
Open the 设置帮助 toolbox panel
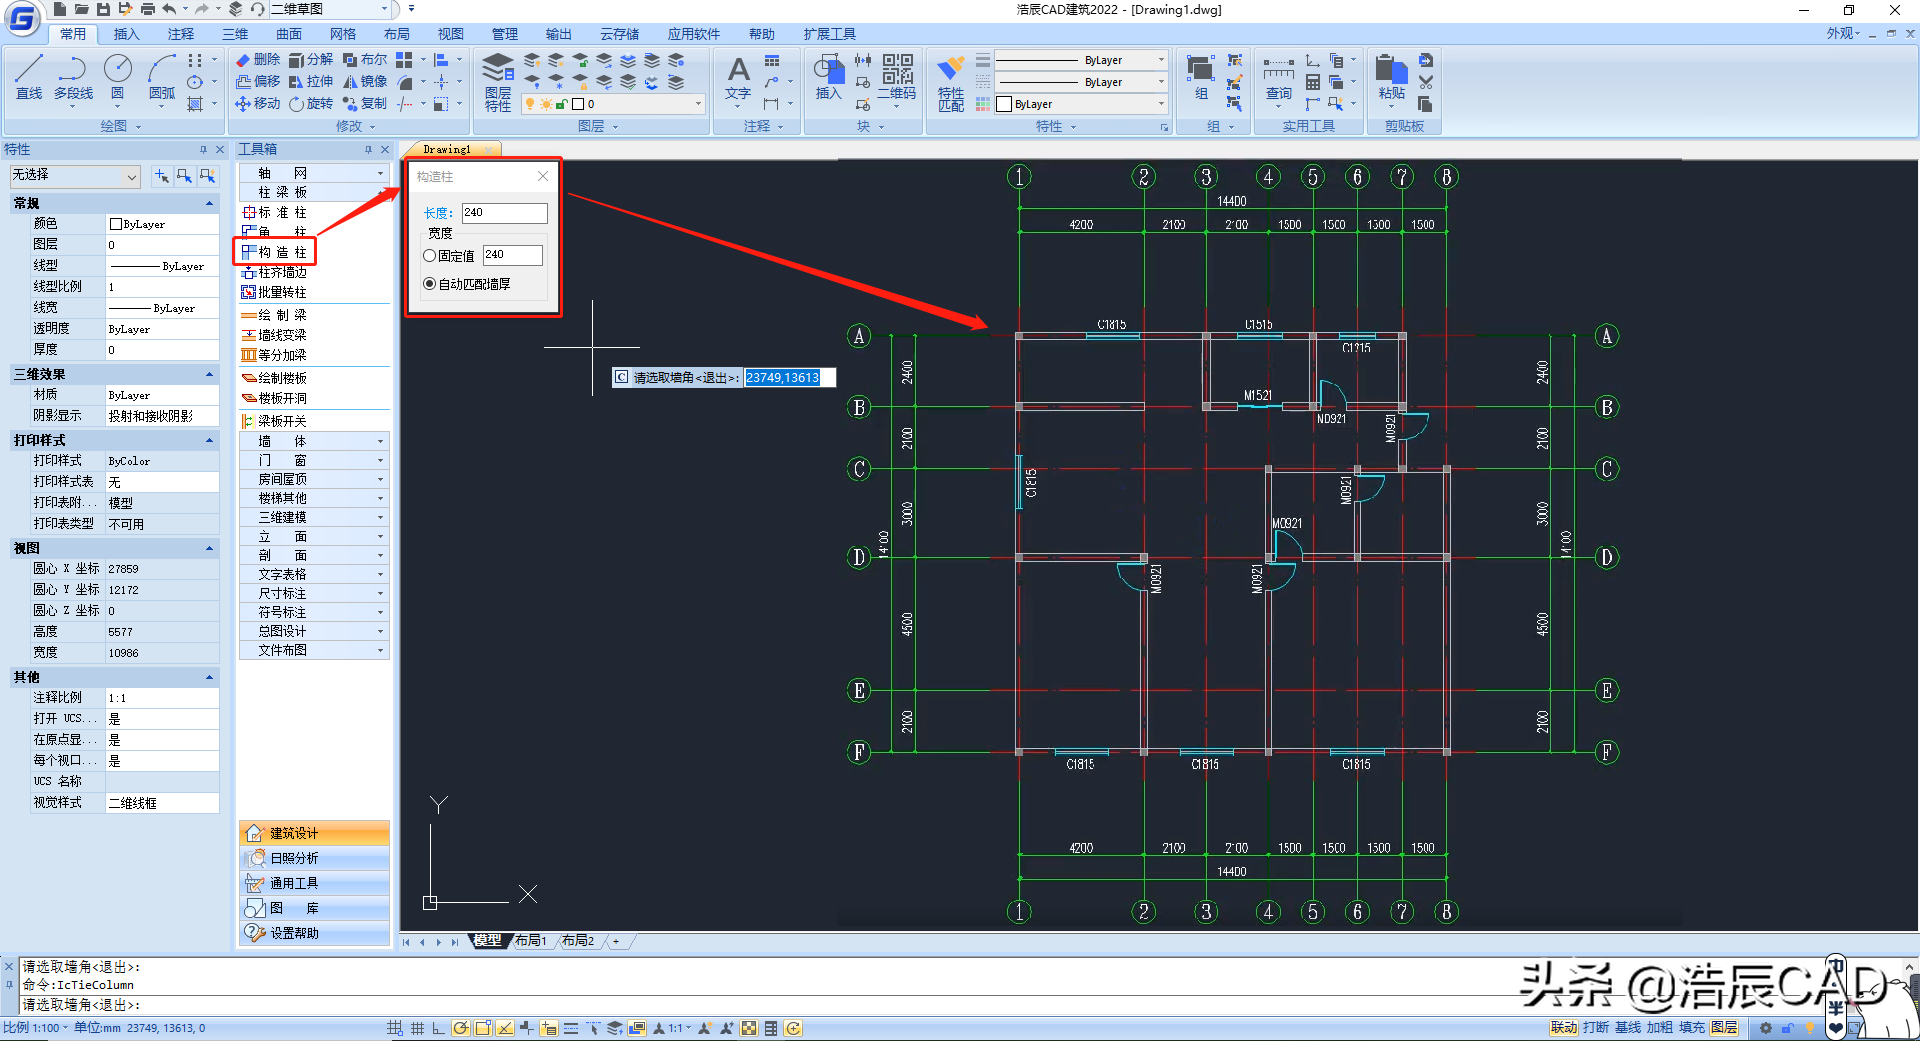(x=314, y=933)
